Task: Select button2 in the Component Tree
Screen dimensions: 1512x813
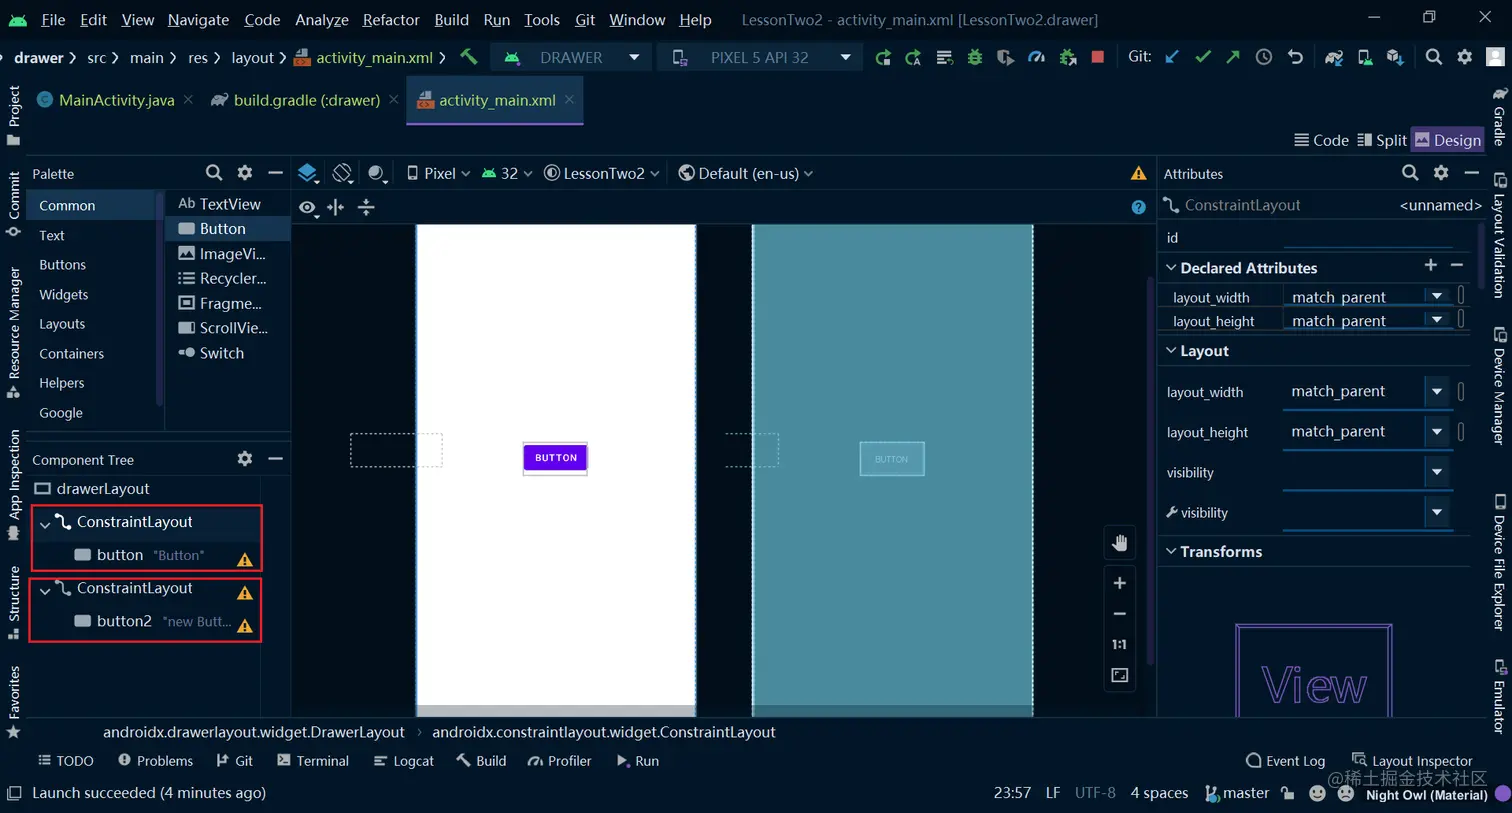Action: (x=124, y=621)
